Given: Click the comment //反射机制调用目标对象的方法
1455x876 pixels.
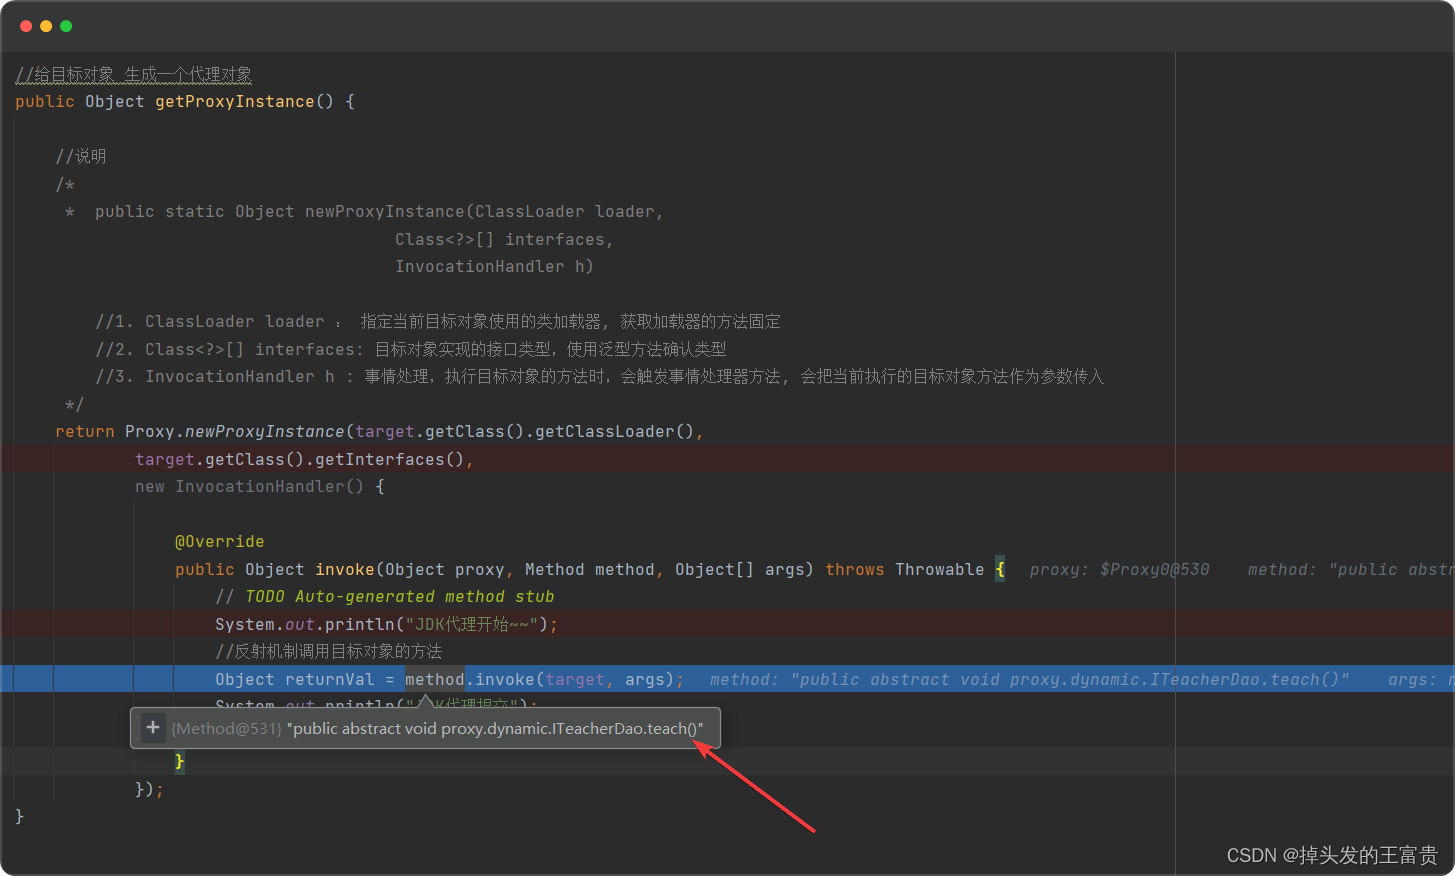Looking at the screenshot, I should (x=329, y=651).
